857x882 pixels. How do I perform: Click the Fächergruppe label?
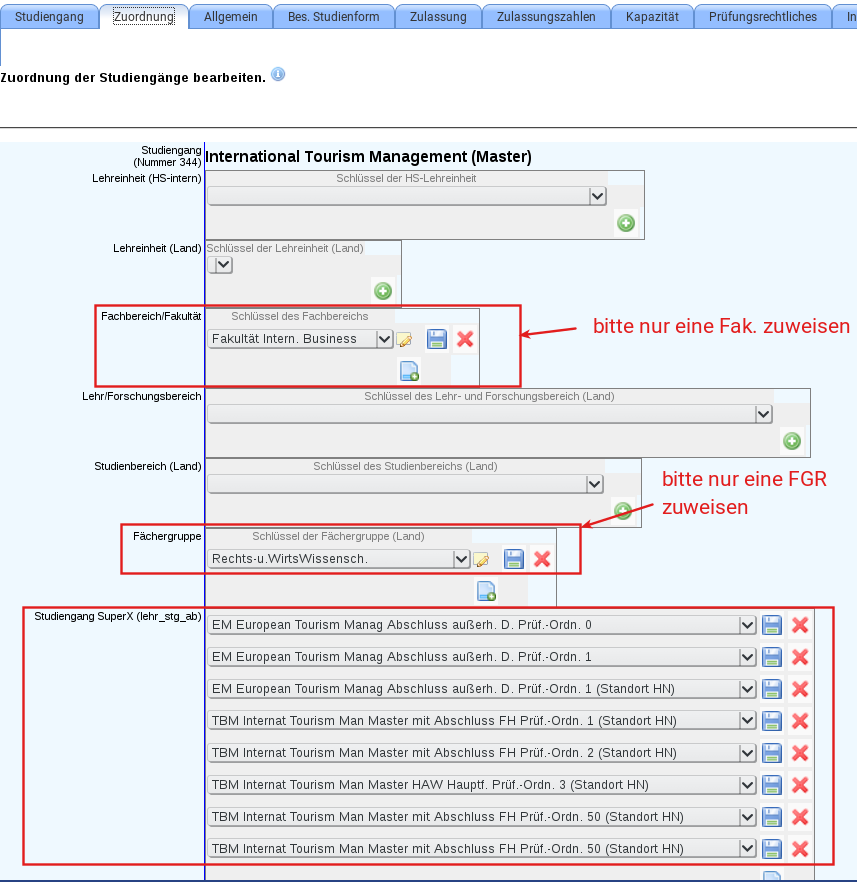point(167,536)
